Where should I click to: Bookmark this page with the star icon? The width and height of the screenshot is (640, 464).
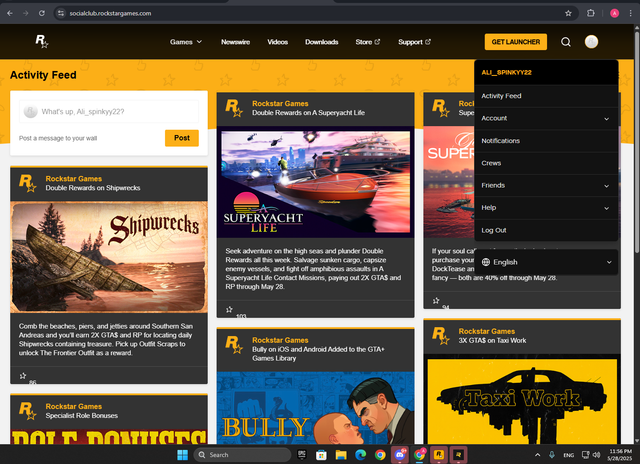(x=568, y=13)
